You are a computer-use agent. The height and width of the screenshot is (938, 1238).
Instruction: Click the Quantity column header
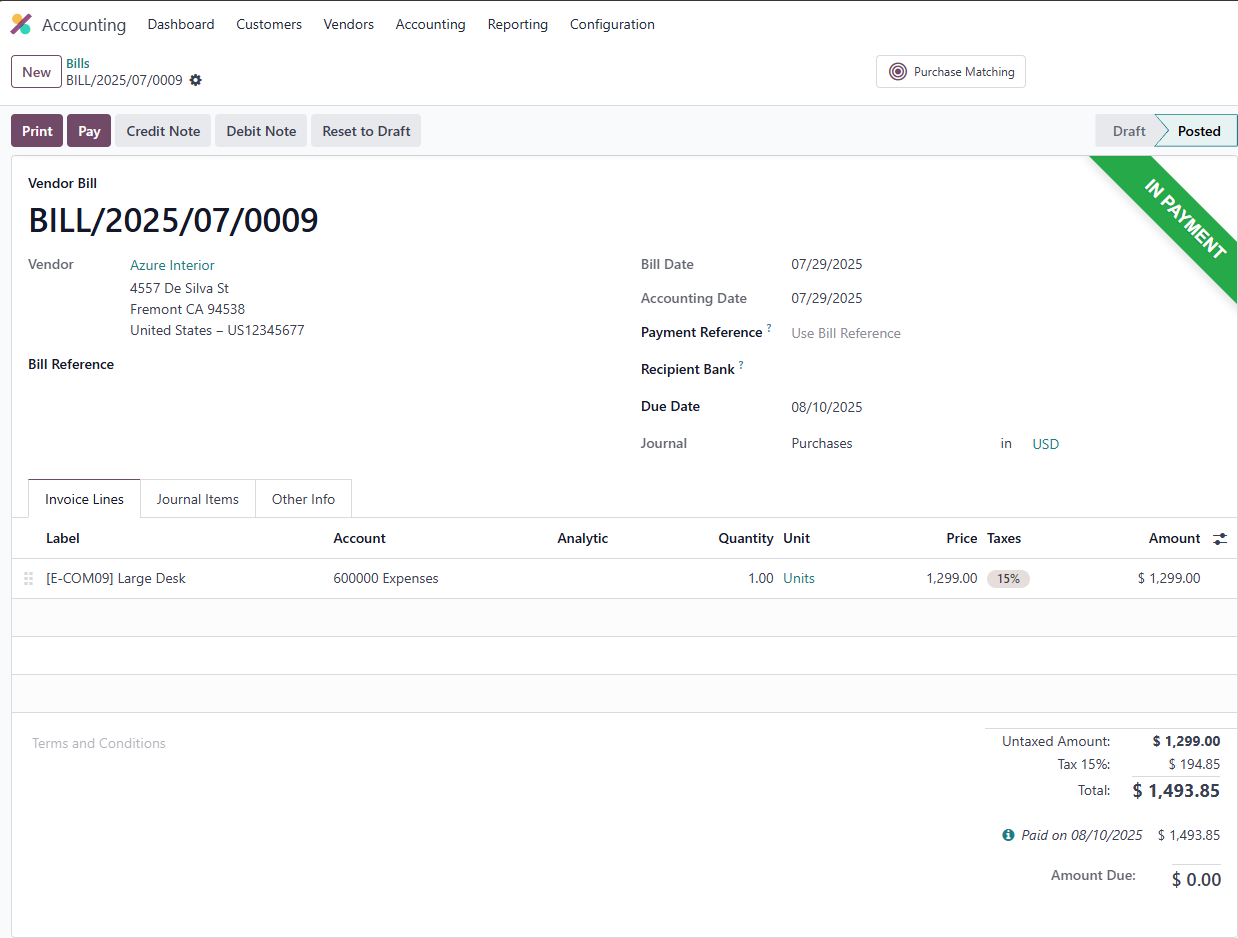click(746, 538)
